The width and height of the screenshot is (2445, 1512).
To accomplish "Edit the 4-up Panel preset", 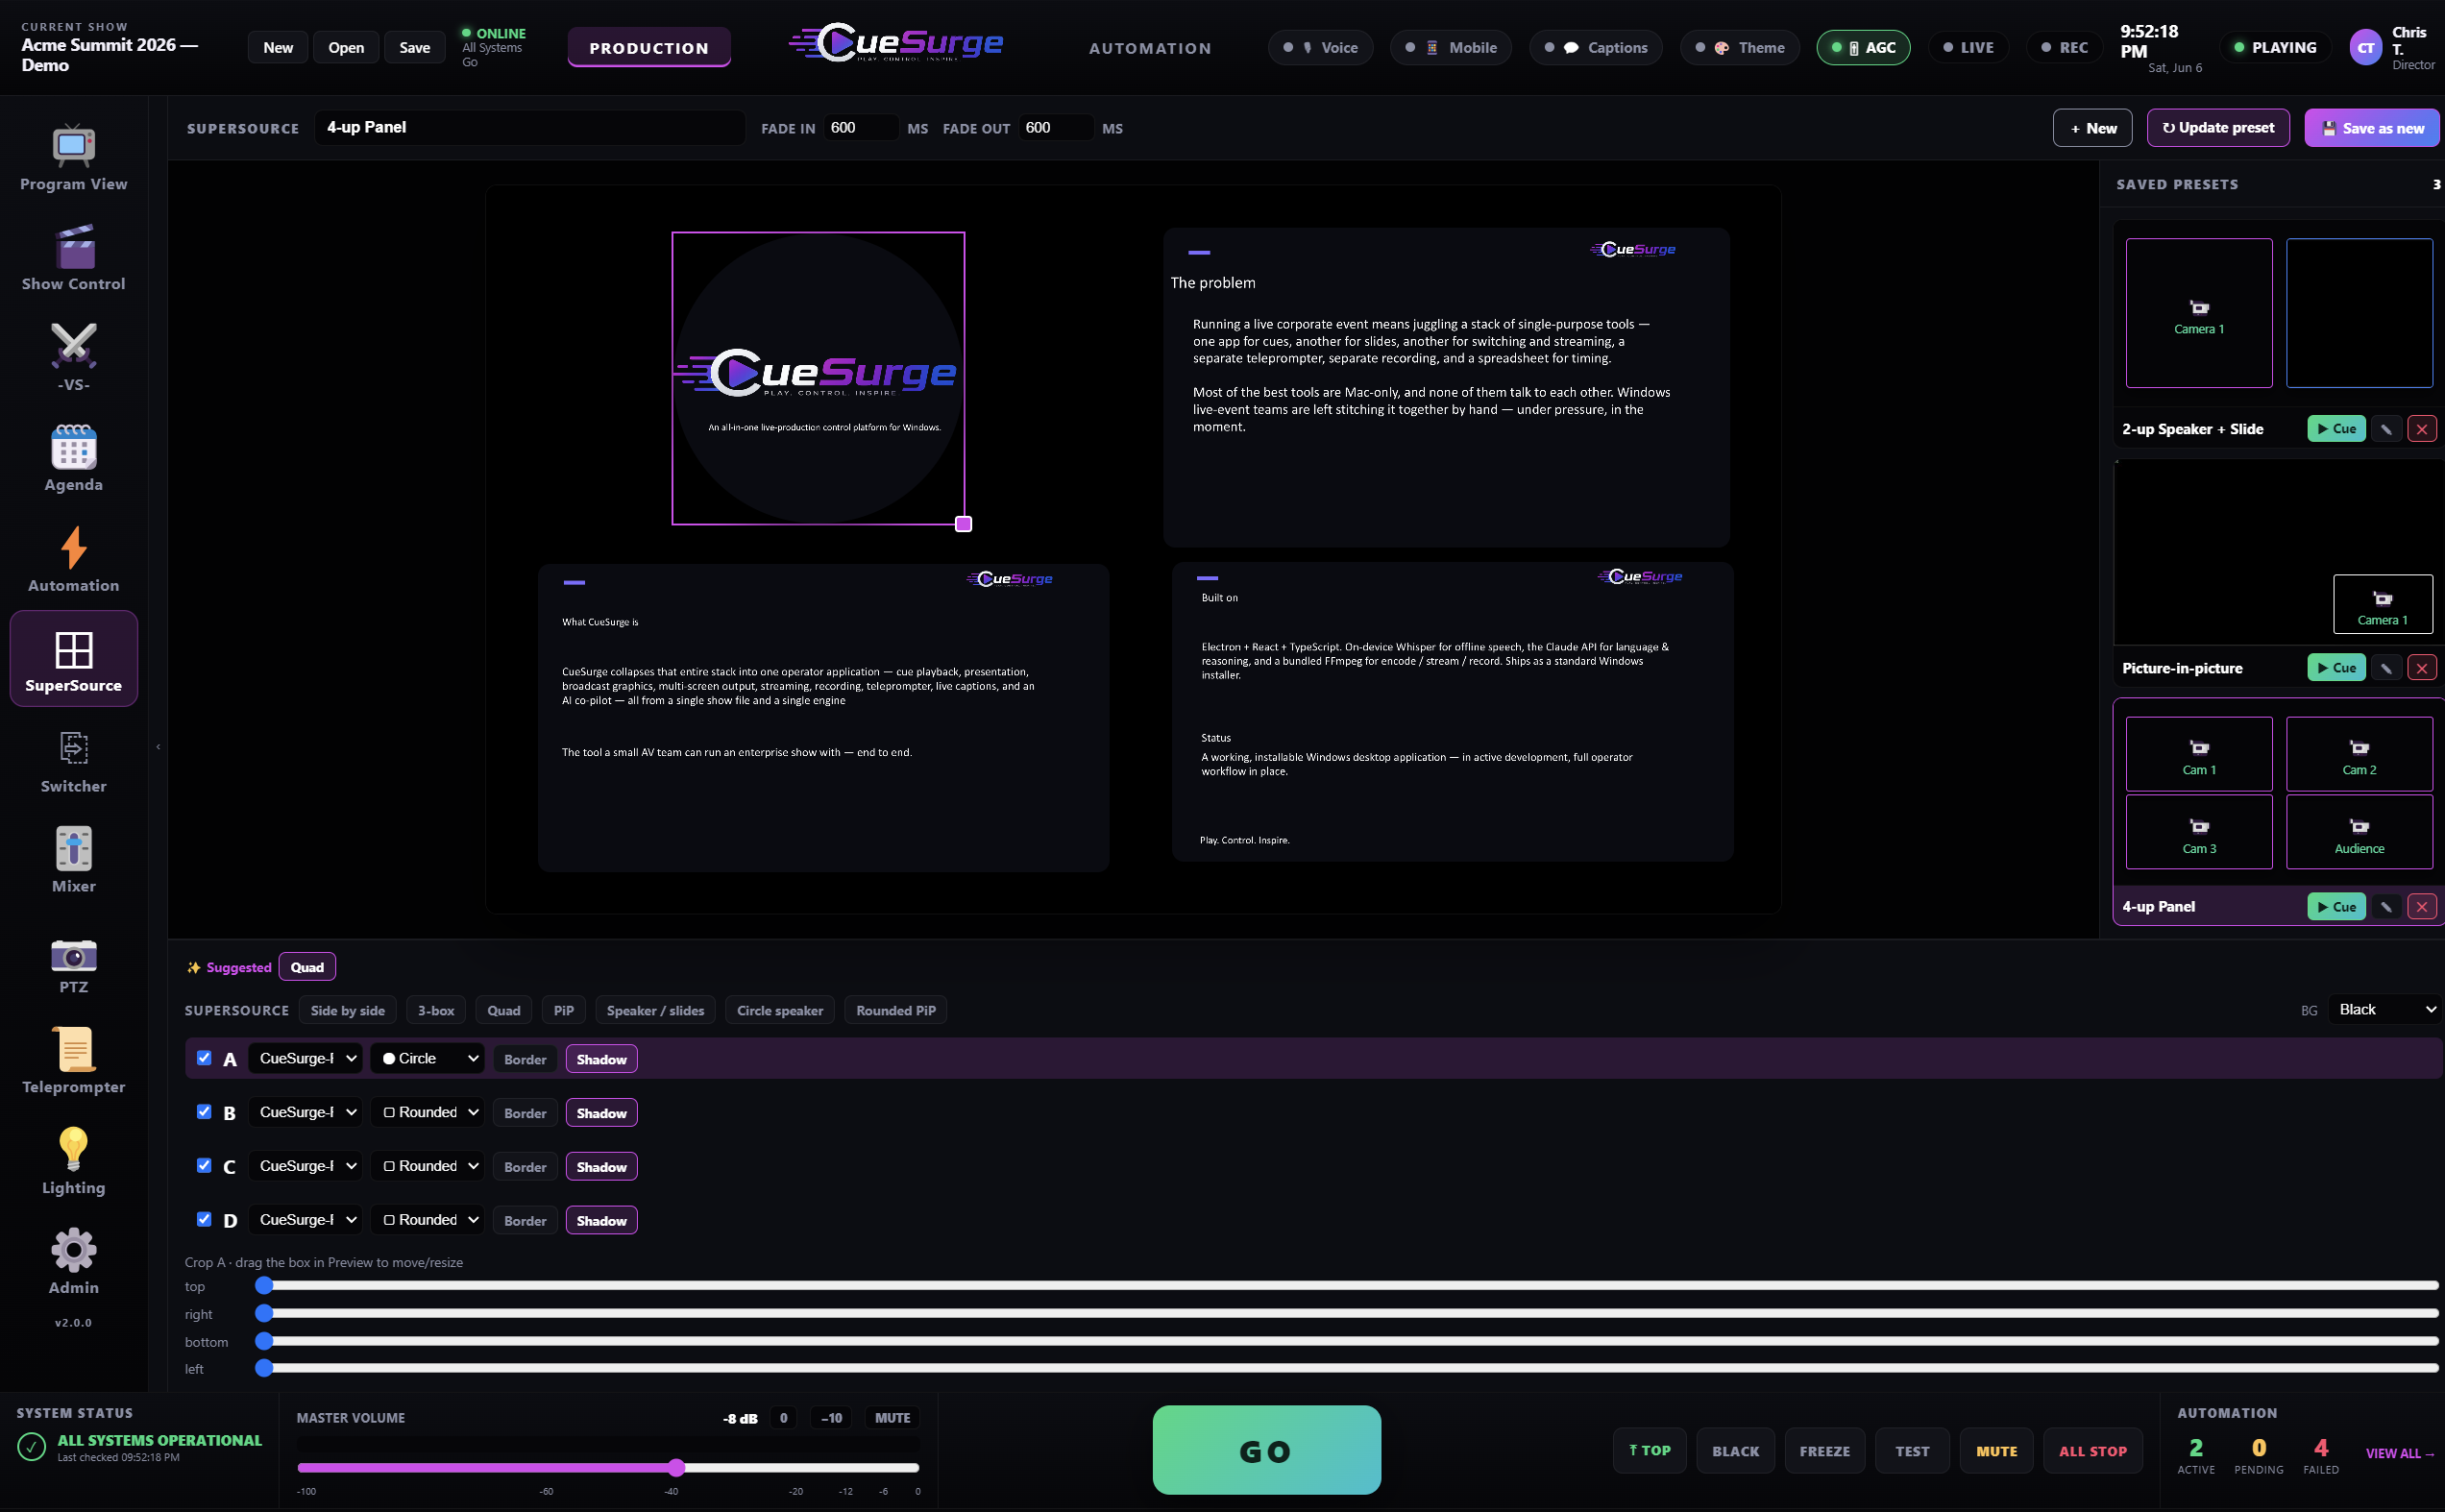I will [x=2386, y=907].
